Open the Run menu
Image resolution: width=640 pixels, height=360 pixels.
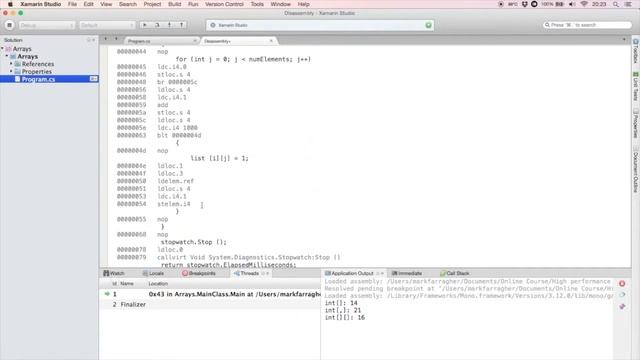[193, 4]
